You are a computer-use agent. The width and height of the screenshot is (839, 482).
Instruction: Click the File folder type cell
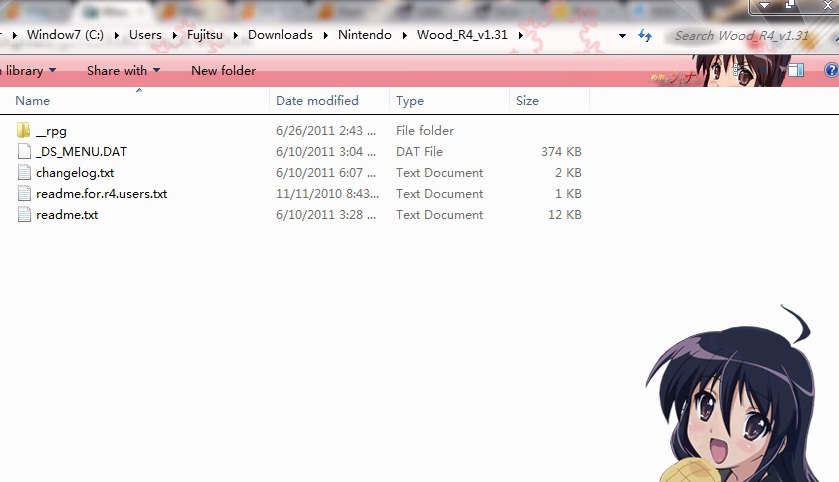(x=425, y=131)
